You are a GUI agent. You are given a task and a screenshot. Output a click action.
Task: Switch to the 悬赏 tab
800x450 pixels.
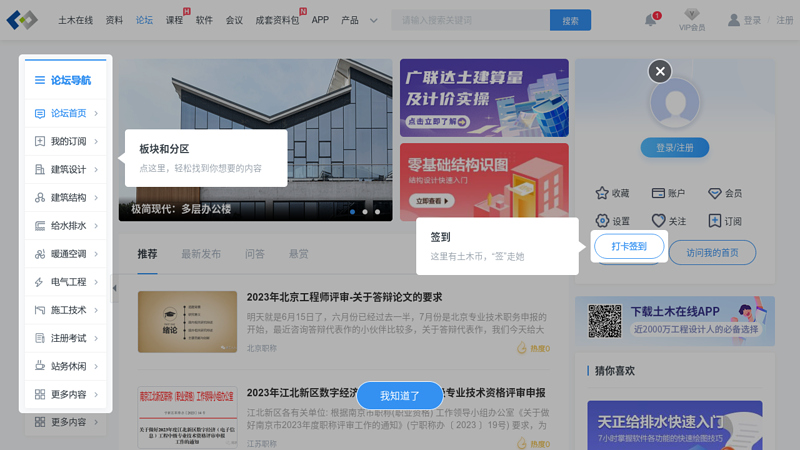[x=298, y=254]
